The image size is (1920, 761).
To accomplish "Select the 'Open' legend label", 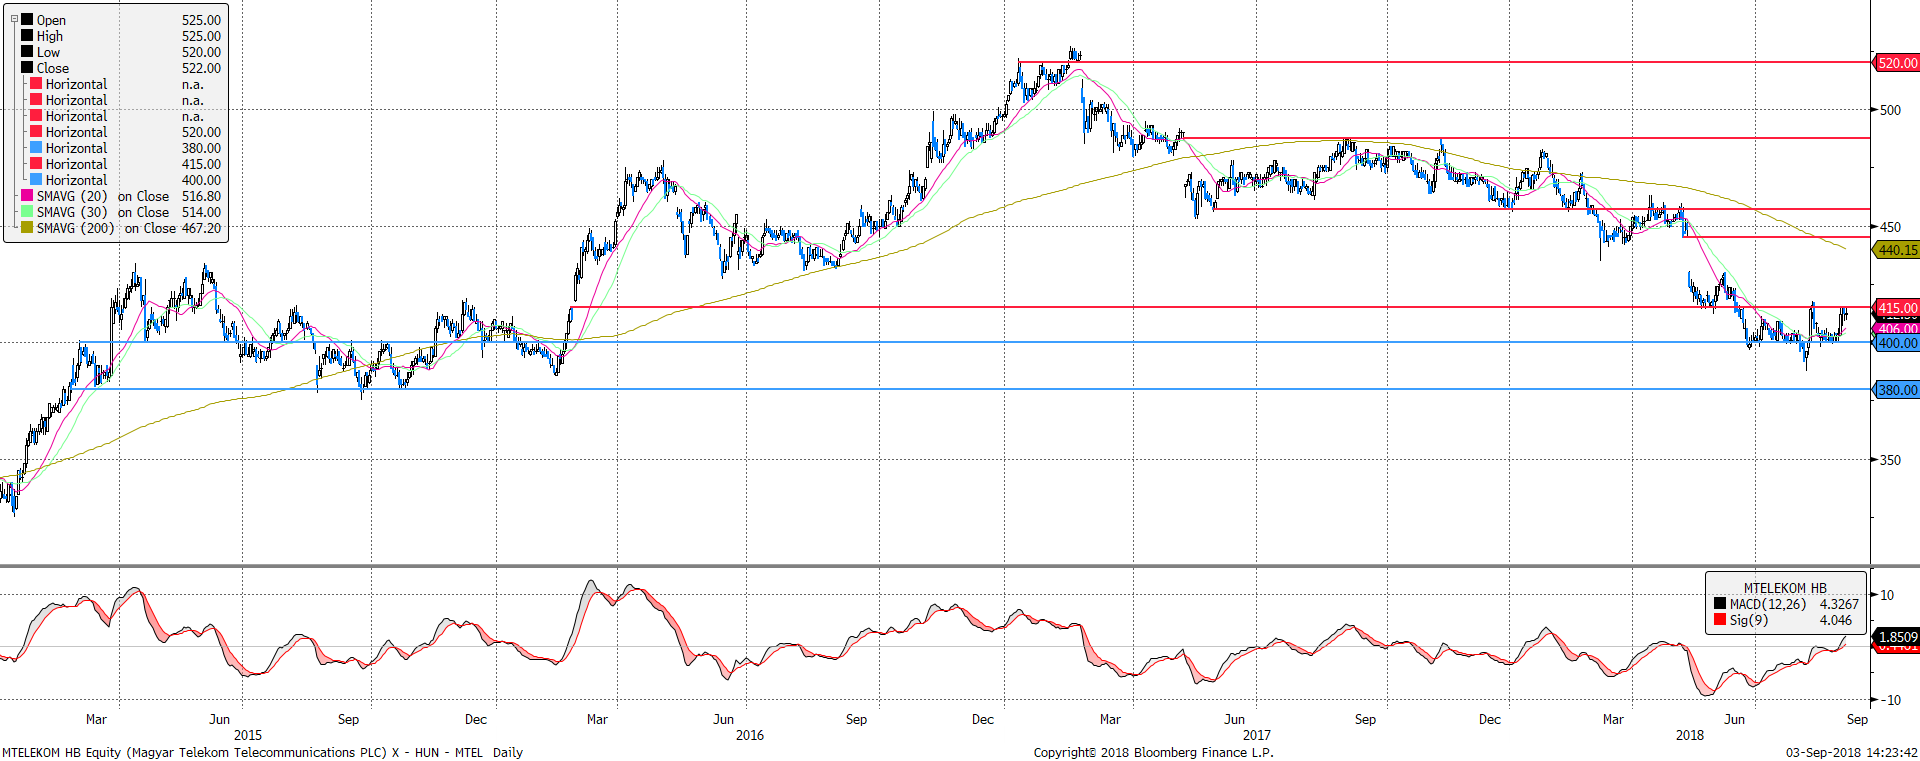I will tap(52, 20).
